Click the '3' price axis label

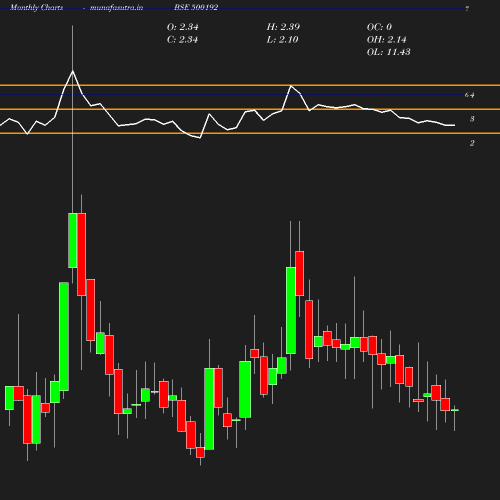(472, 119)
